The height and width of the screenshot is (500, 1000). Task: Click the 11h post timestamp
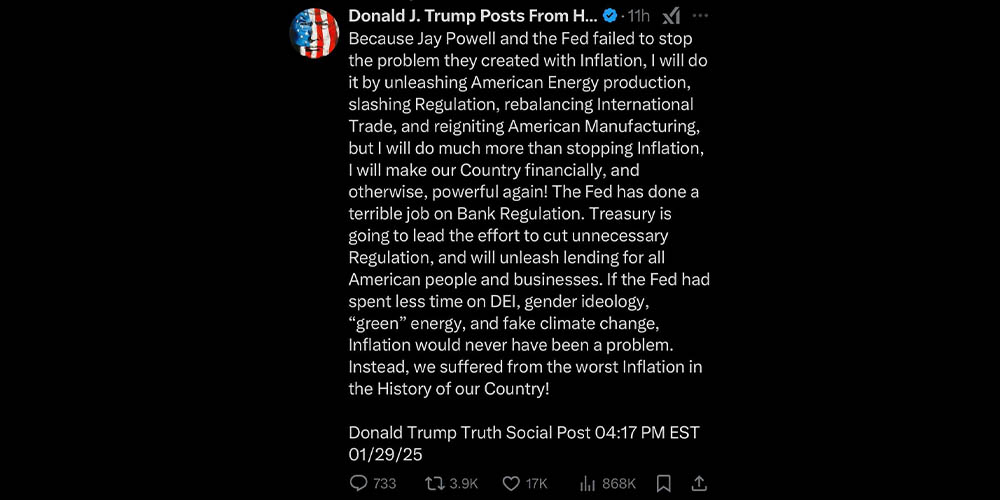click(x=638, y=16)
